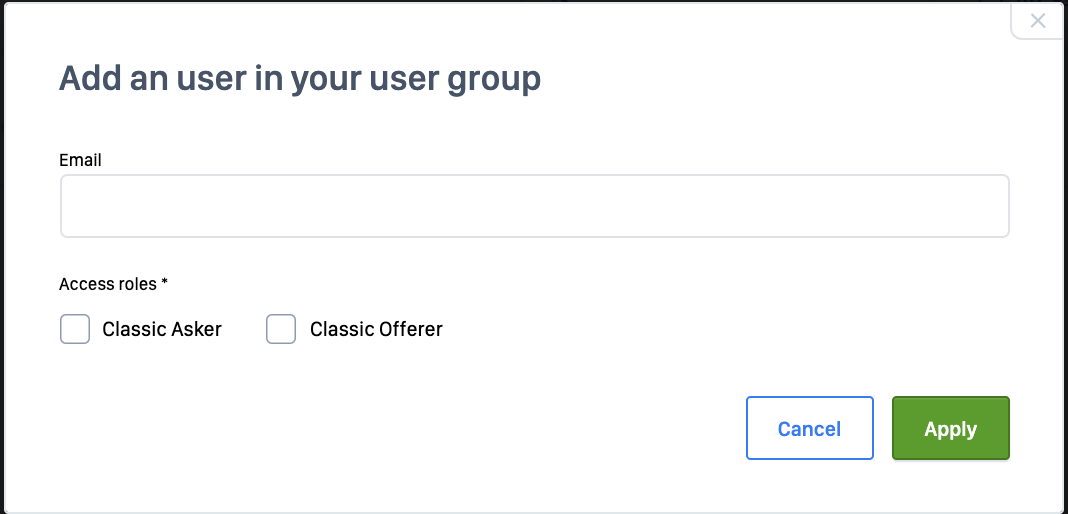This screenshot has width=1068, height=514.
Task: Click the Access roles label
Action: [x=108, y=284]
